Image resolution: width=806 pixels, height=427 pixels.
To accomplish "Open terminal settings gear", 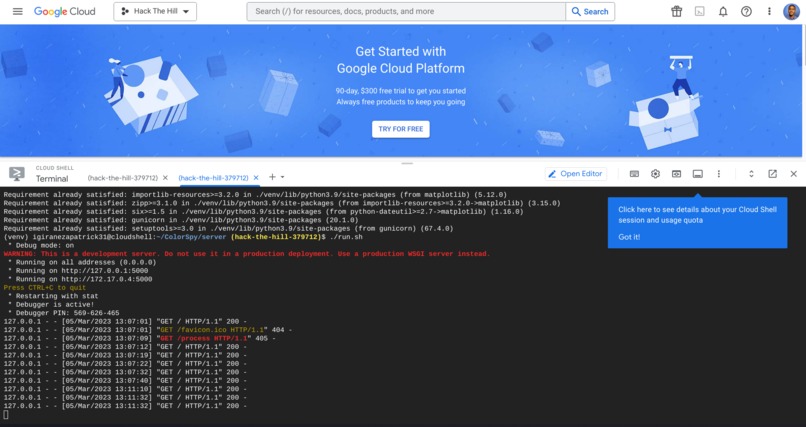I will [655, 174].
